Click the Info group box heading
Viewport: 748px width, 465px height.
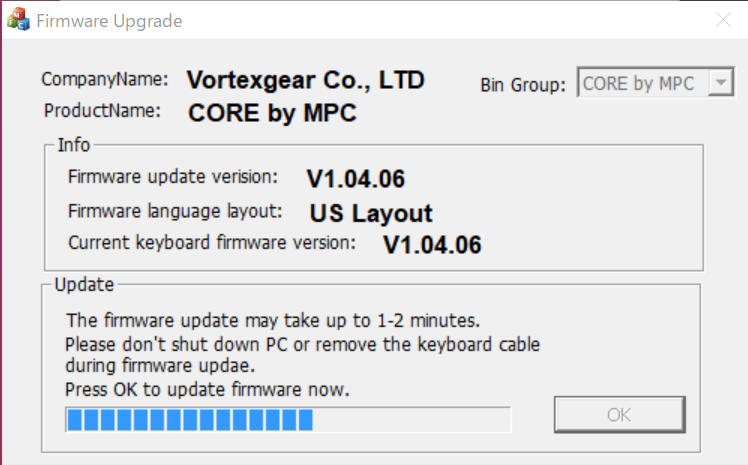coord(74,145)
